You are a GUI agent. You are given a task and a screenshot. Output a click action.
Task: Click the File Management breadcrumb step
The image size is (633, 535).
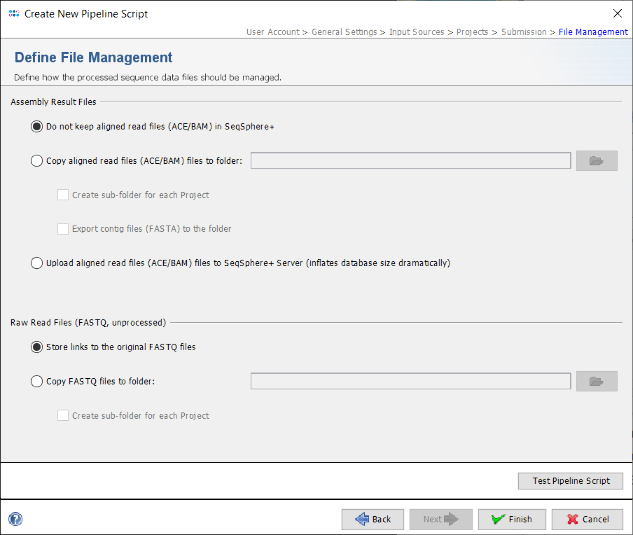[593, 32]
